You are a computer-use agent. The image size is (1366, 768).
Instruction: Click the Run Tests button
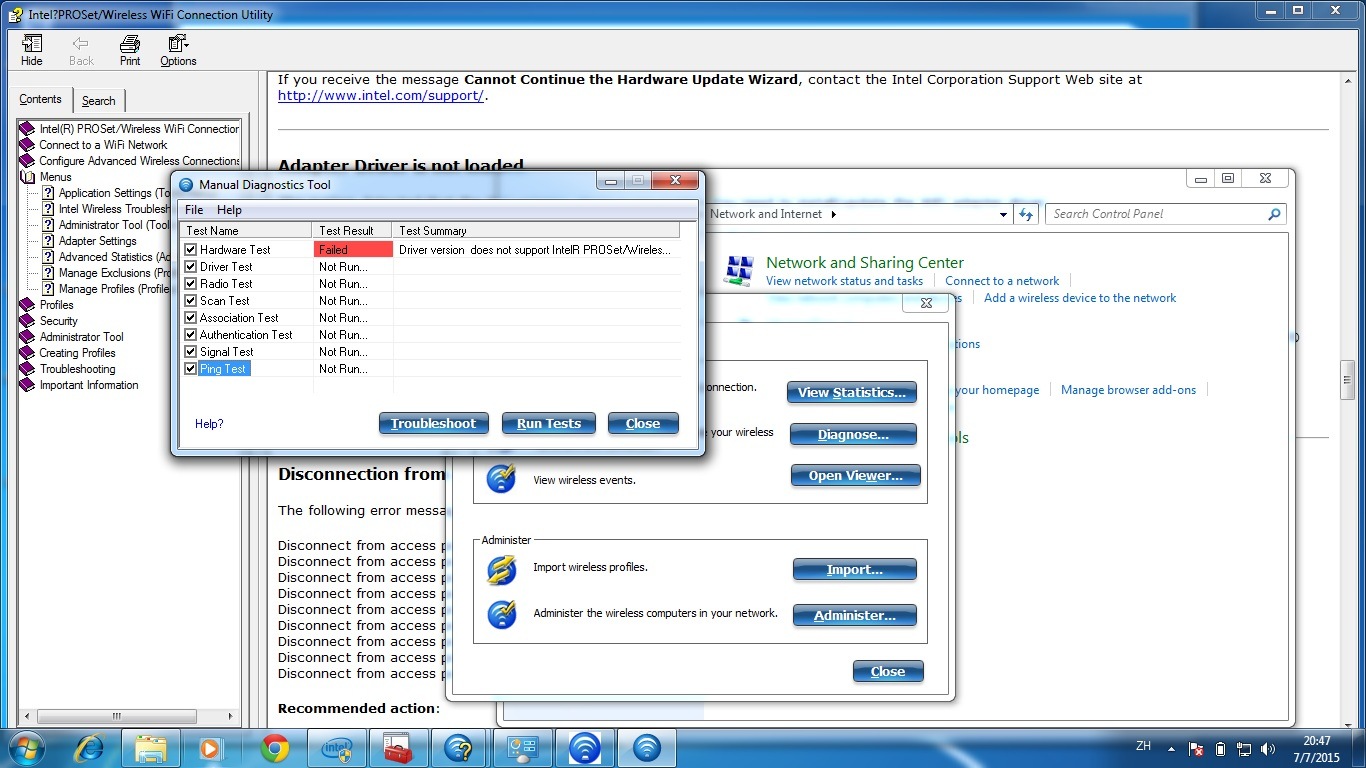[549, 423]
